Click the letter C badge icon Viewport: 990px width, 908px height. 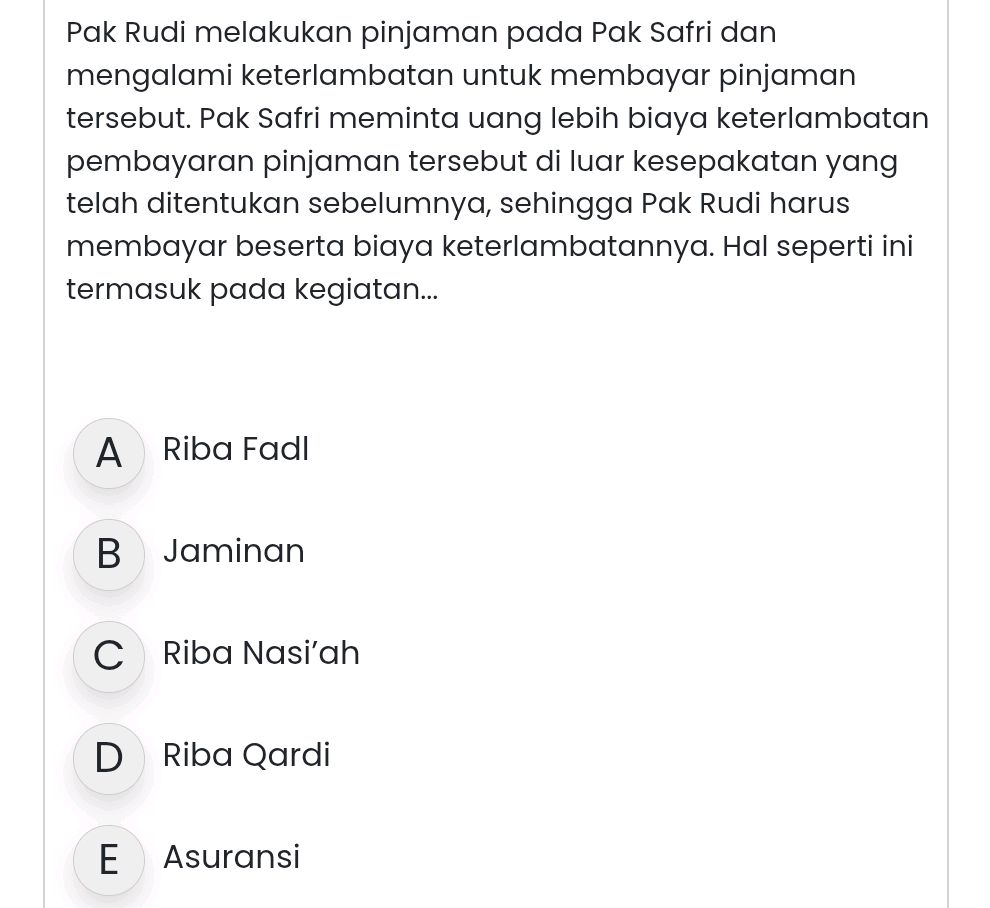pyautogui.click(x=108, y=657)
